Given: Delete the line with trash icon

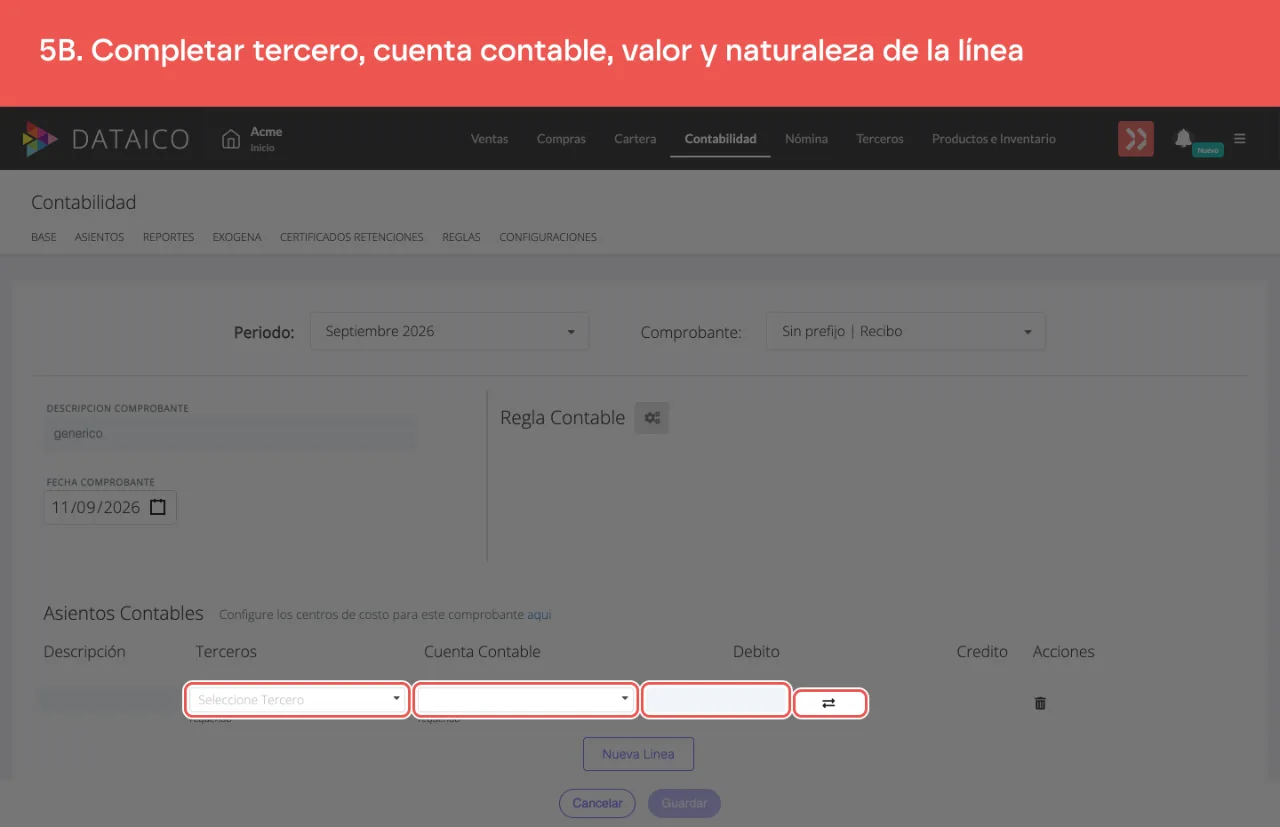Looking at the screenshot, I should click(1040, 703).
